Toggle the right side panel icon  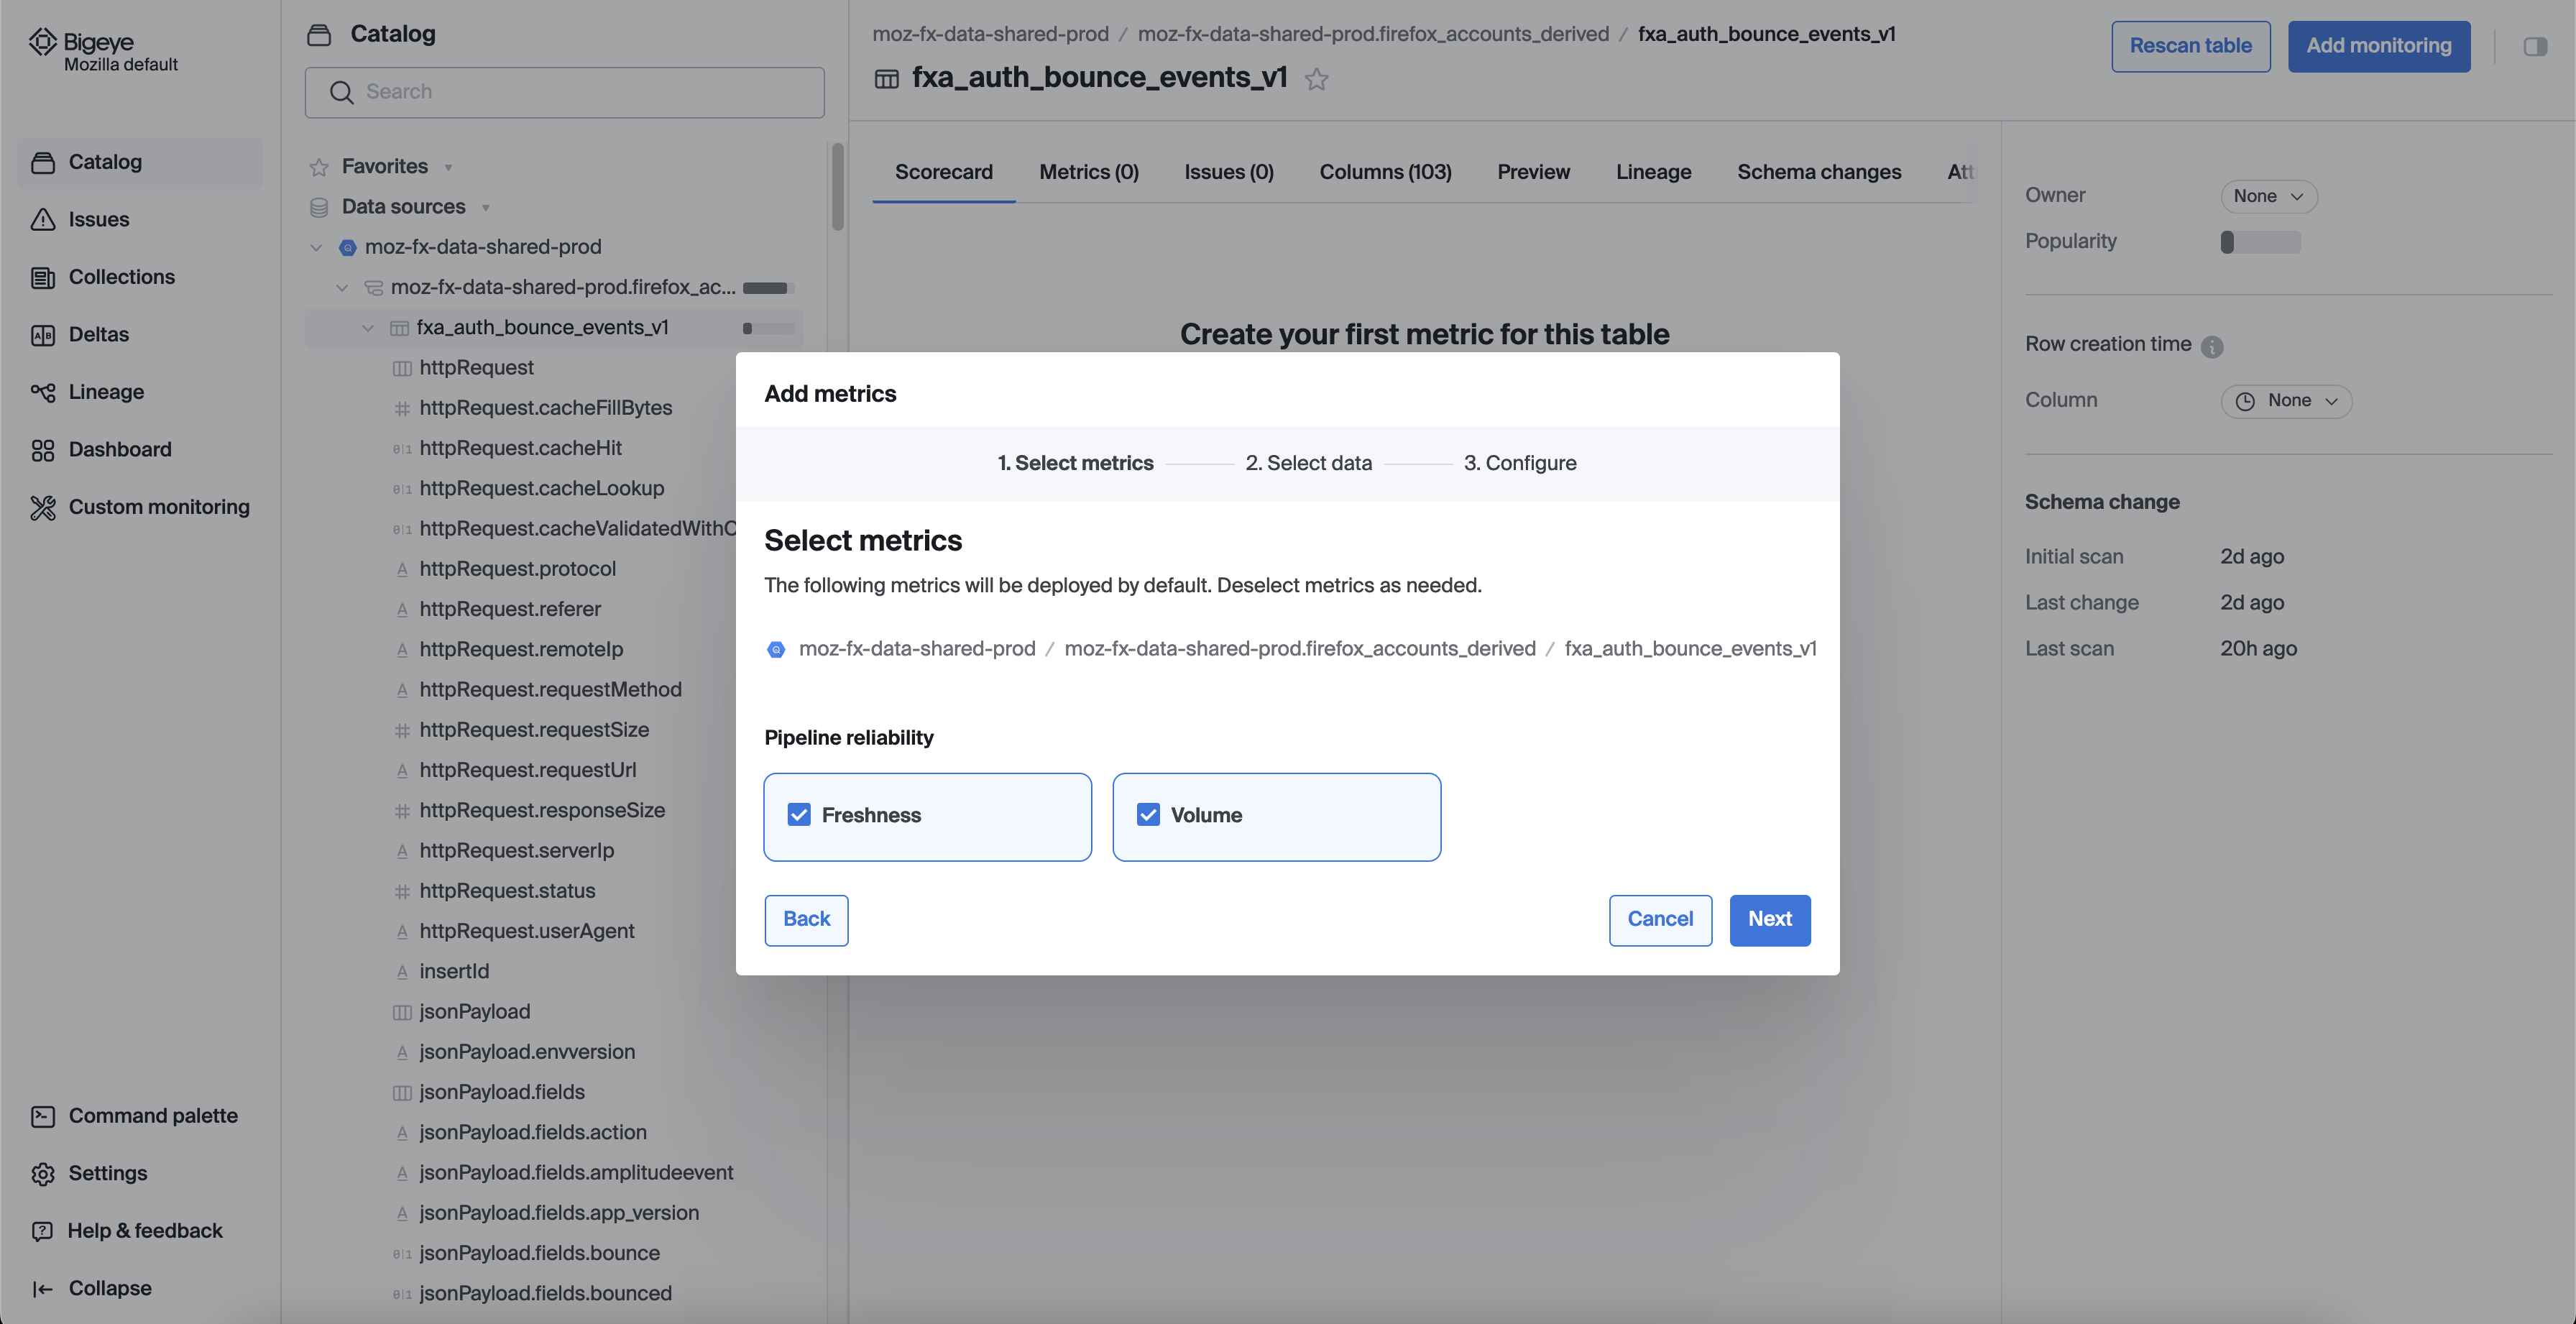[x=2534, y=47]
